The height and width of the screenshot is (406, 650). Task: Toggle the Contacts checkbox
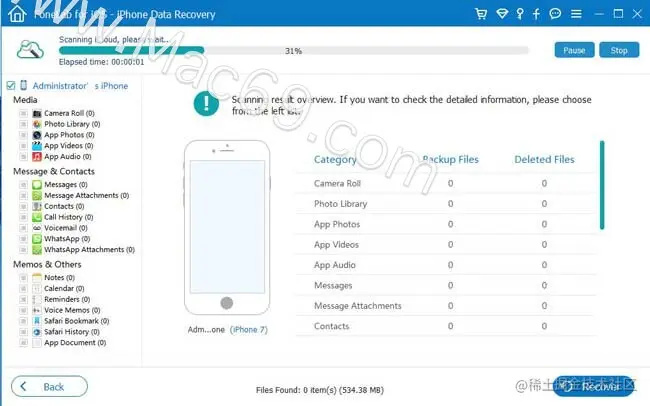[x=23, y=206]
